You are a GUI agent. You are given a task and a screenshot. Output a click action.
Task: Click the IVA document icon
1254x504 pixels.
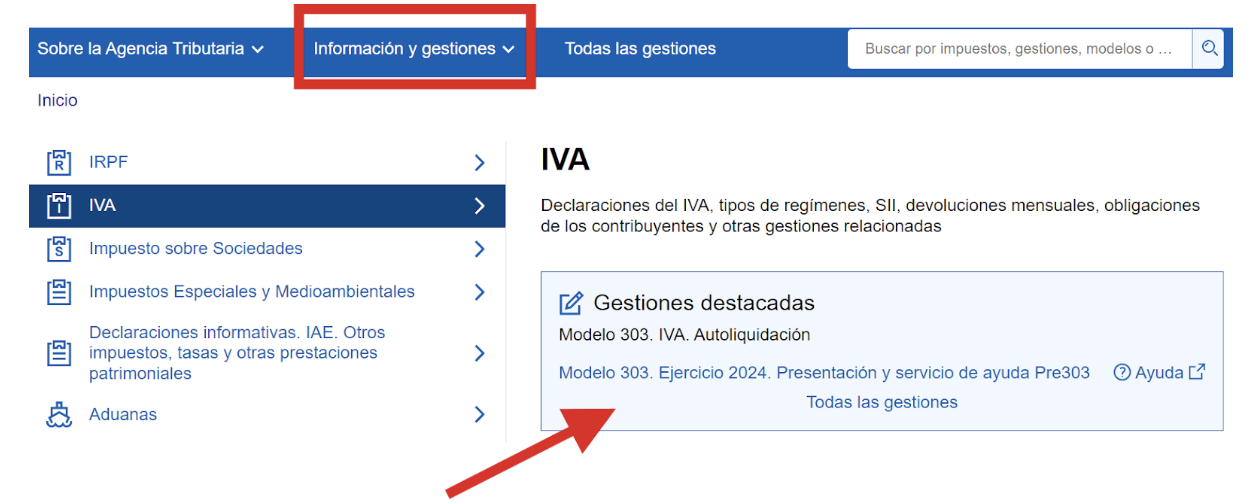point(60,206)
